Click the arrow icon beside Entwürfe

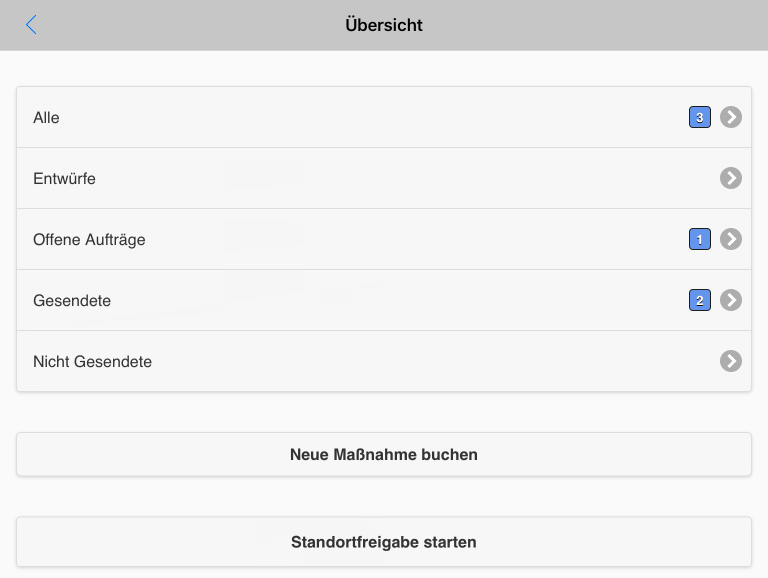tap(731, 178)
